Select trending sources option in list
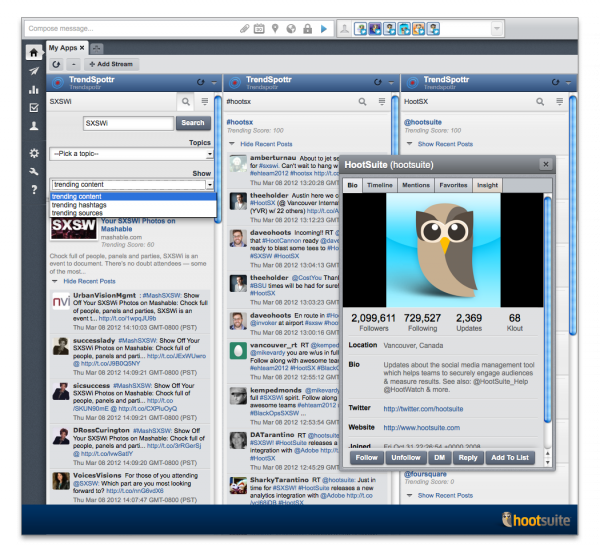This screenshot has height=557, width=600. 133,213
